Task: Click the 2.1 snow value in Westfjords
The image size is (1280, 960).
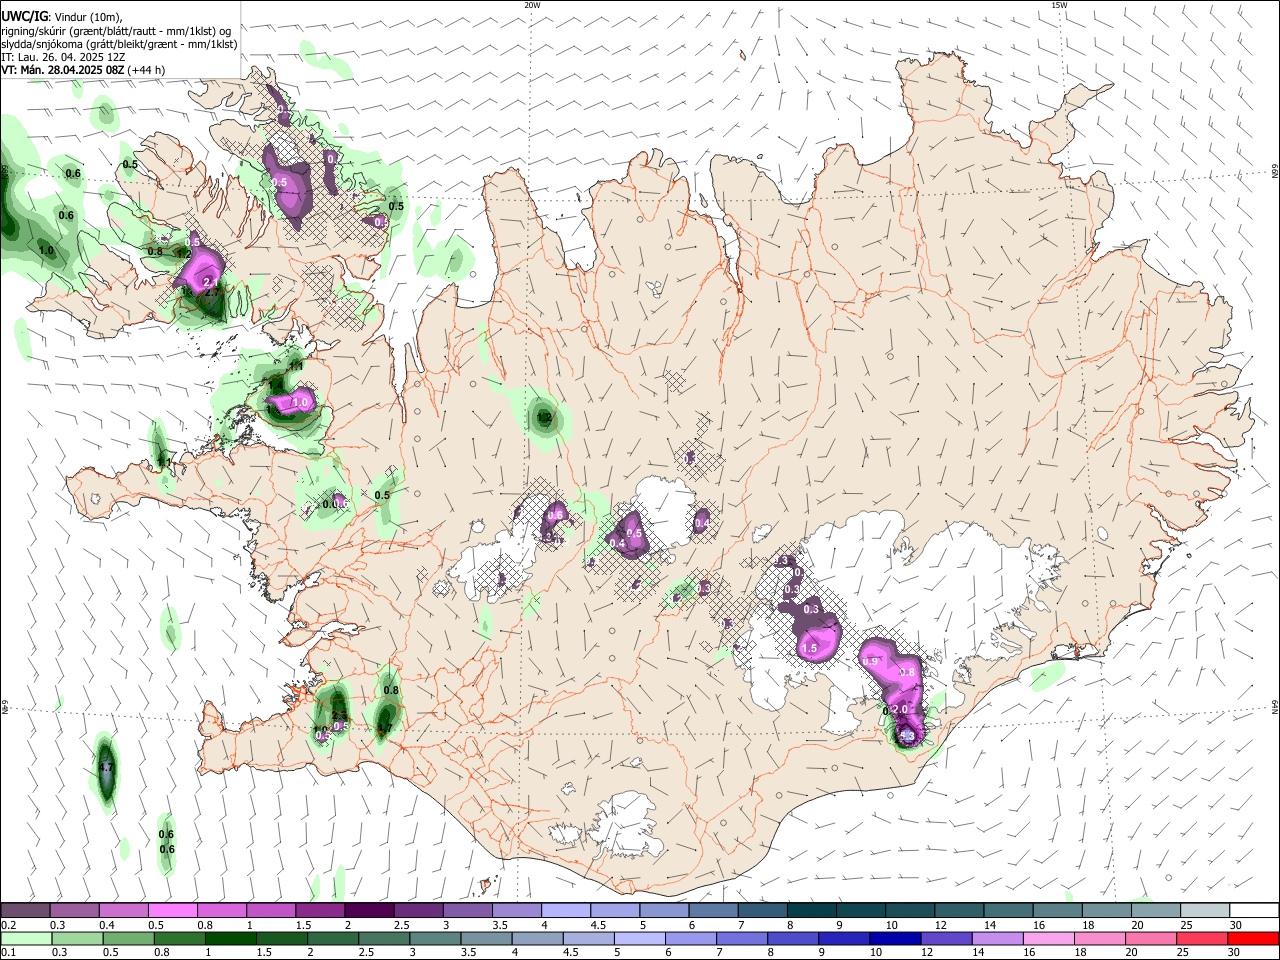Action: click(x=209, y=283)
